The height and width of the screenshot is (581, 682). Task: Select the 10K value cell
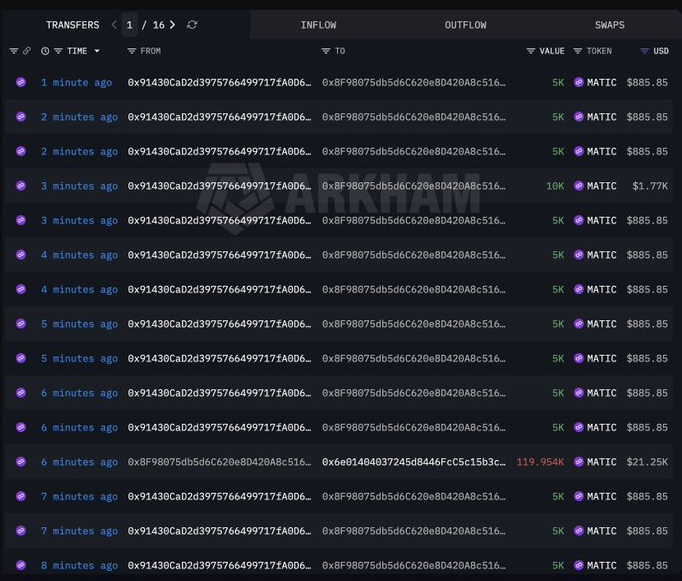pyautogui.click(x=555, y=186)
